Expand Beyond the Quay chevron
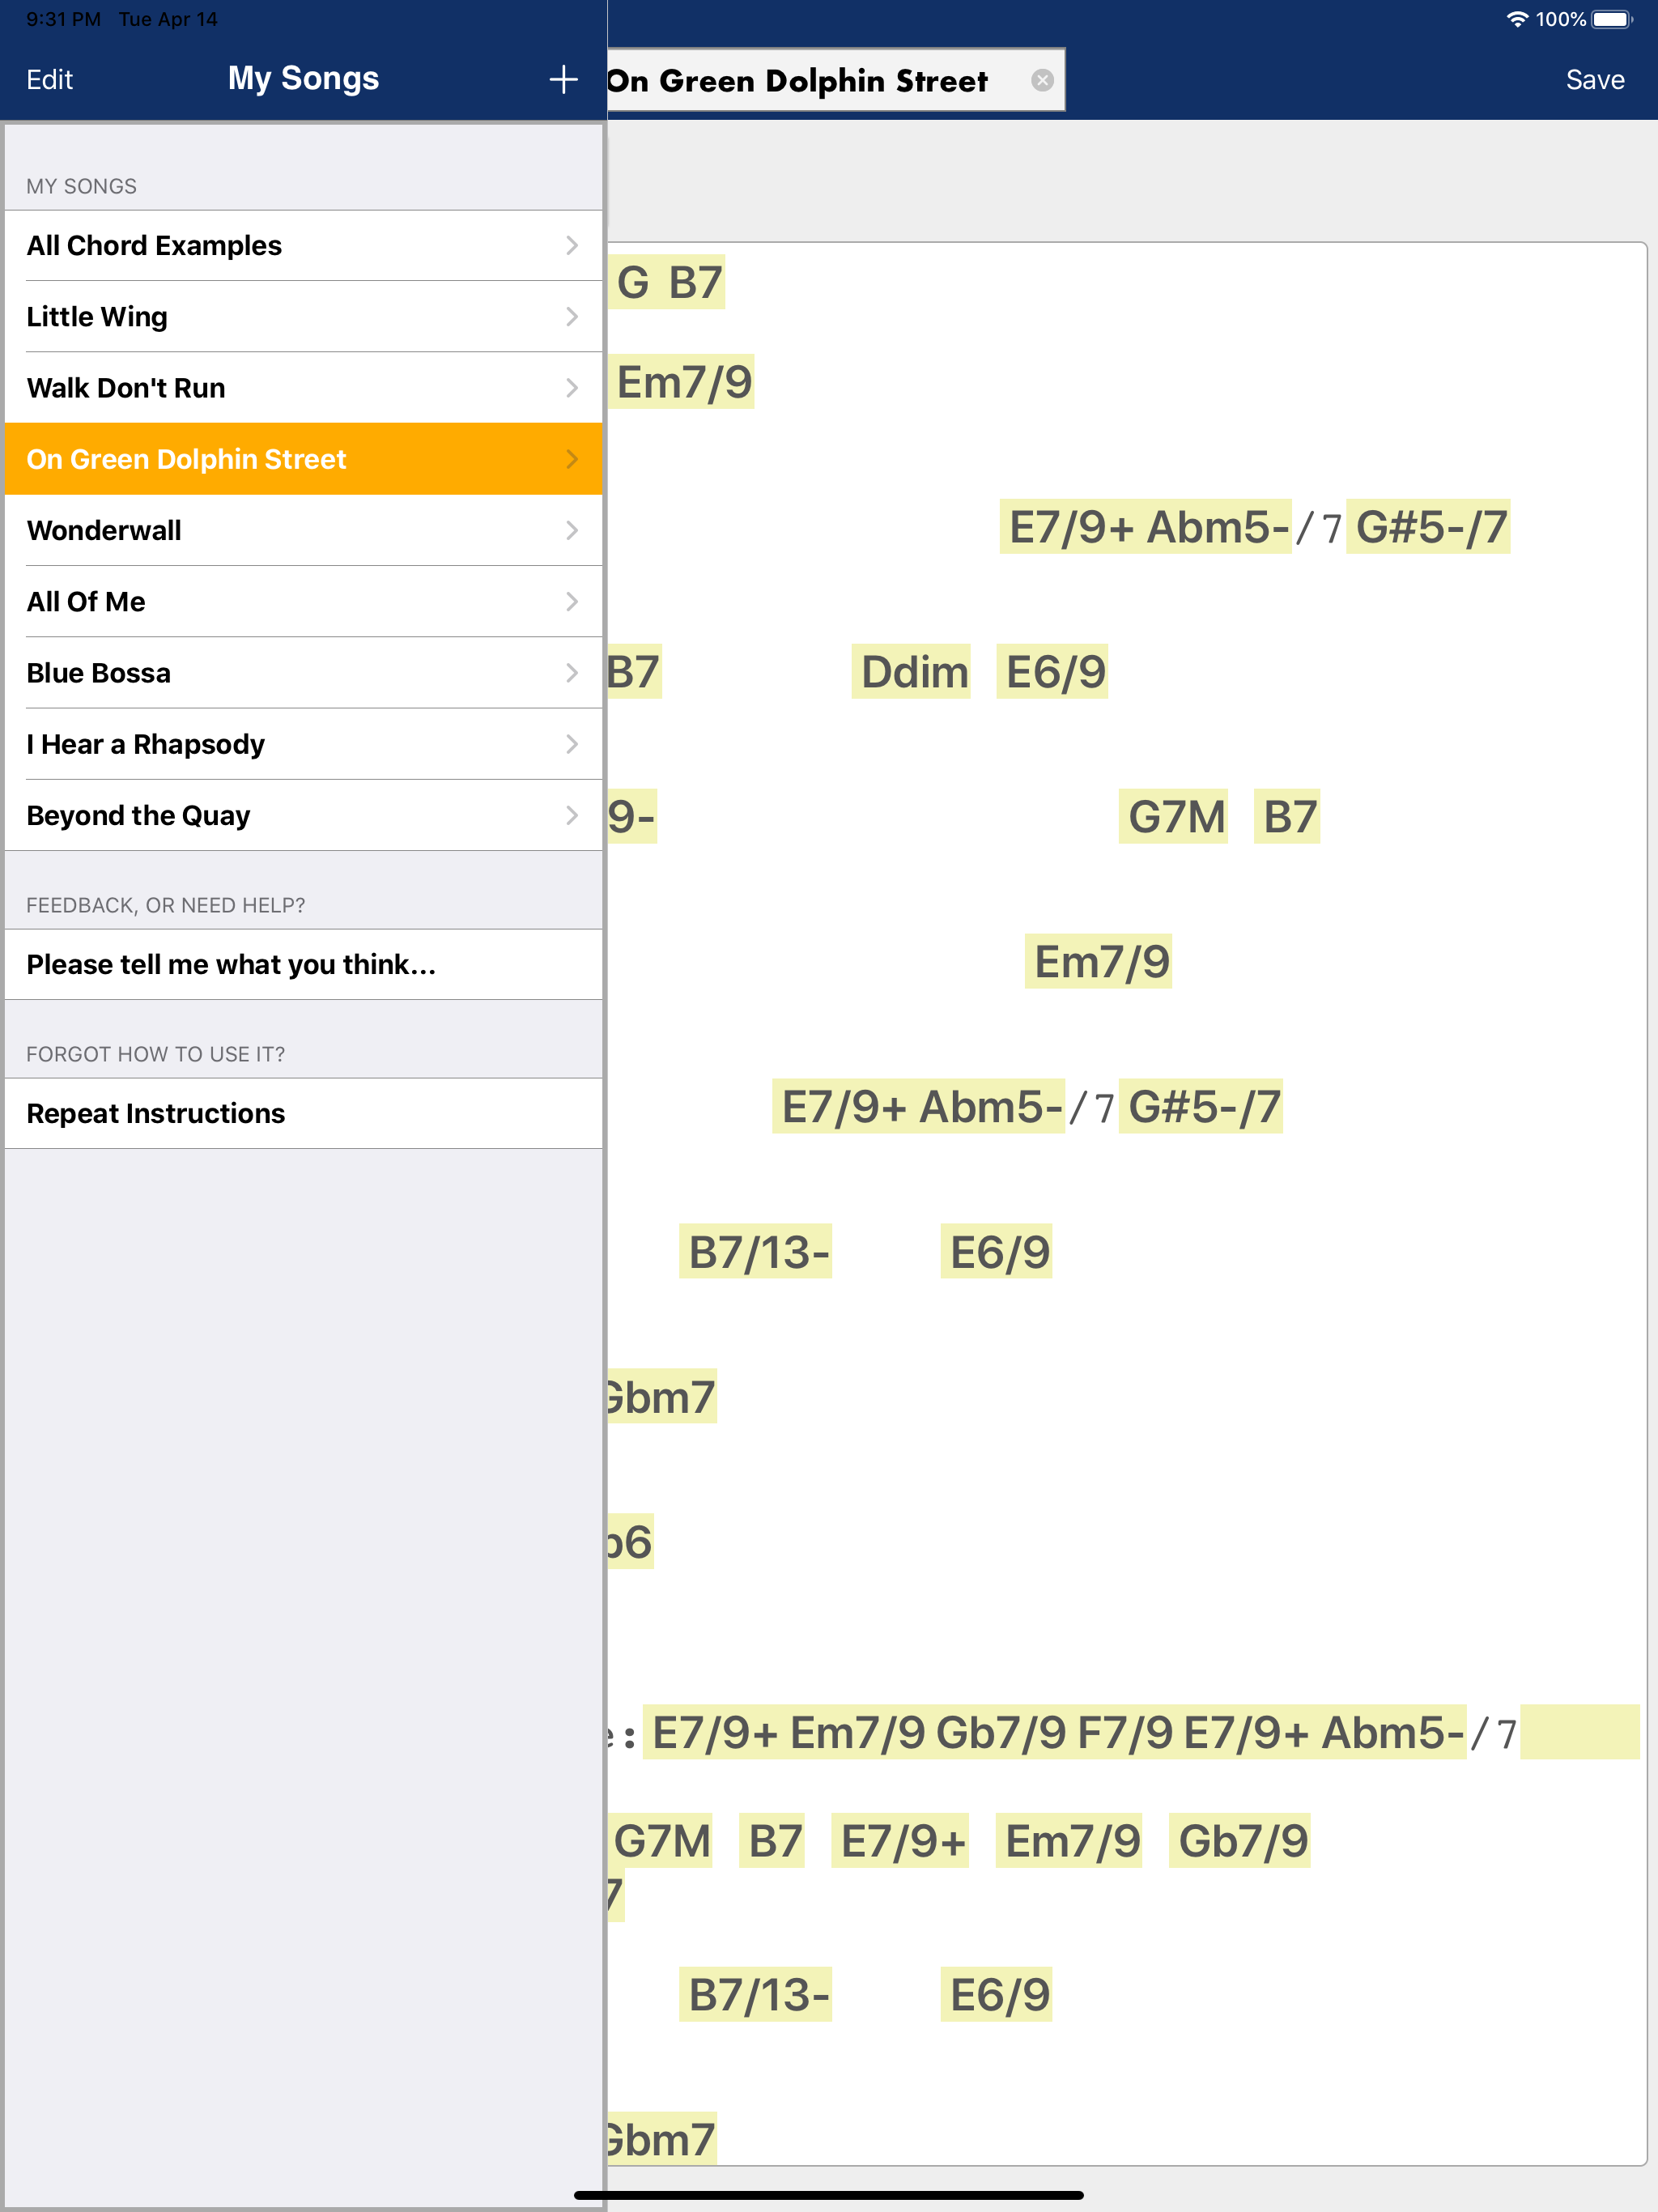This screenshot has width=1658, height=2212. pos(572,815)
